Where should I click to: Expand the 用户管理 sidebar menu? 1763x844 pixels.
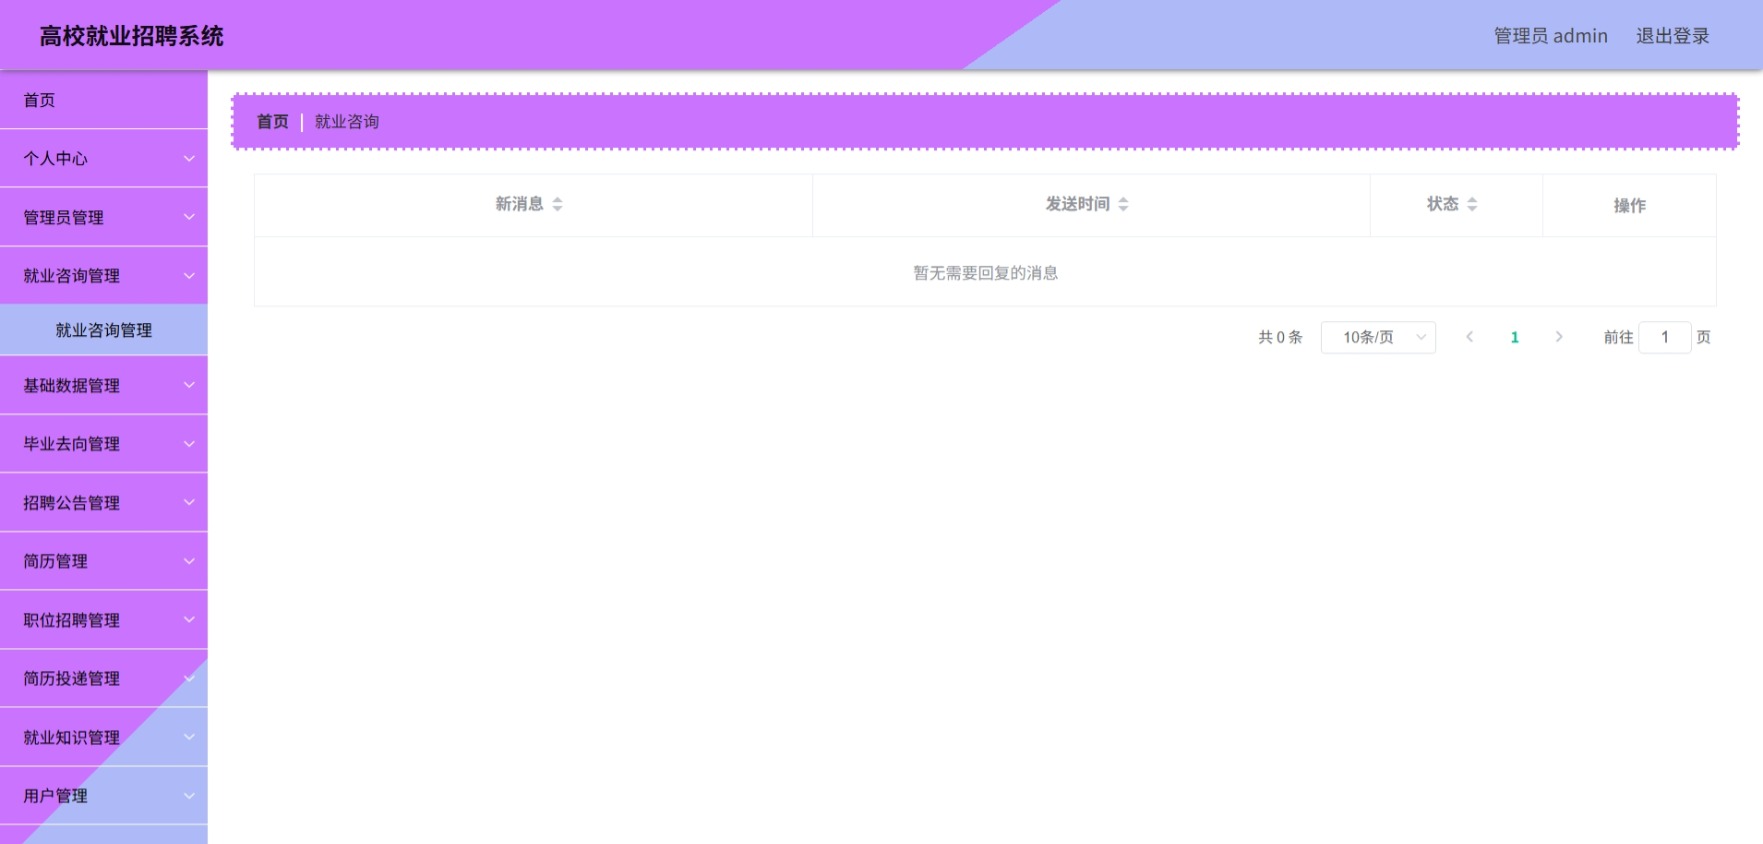coord(104,796)
